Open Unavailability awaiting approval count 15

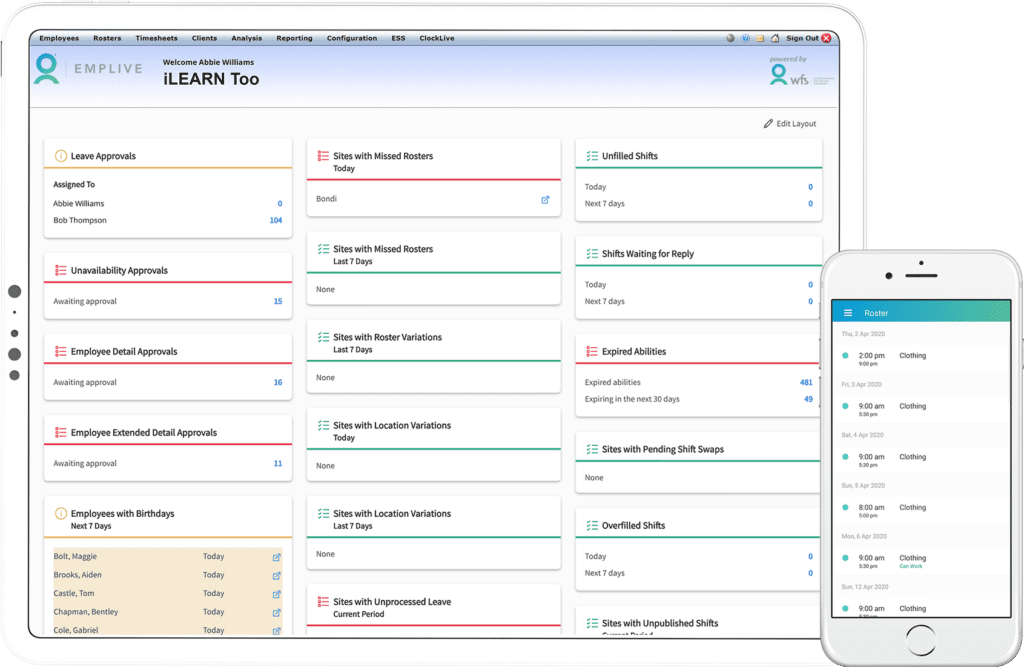[x=278, y=301]
